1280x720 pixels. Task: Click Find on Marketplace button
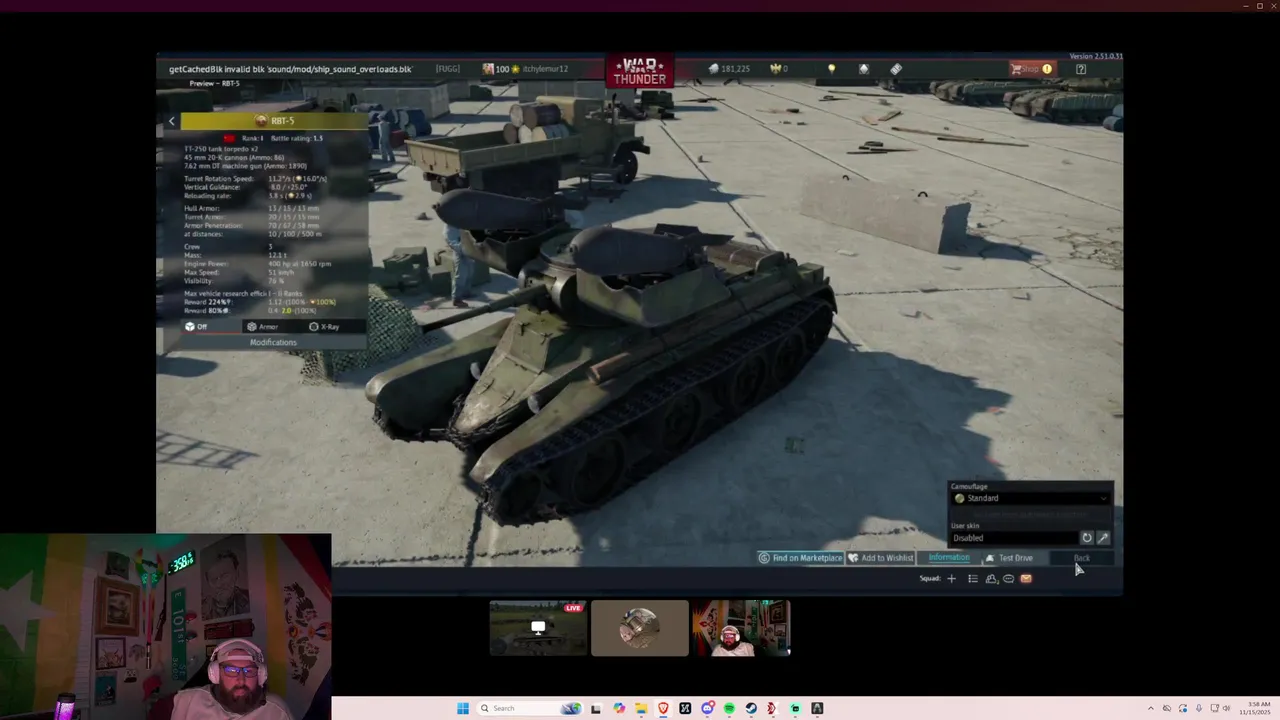tap(800, 558)
